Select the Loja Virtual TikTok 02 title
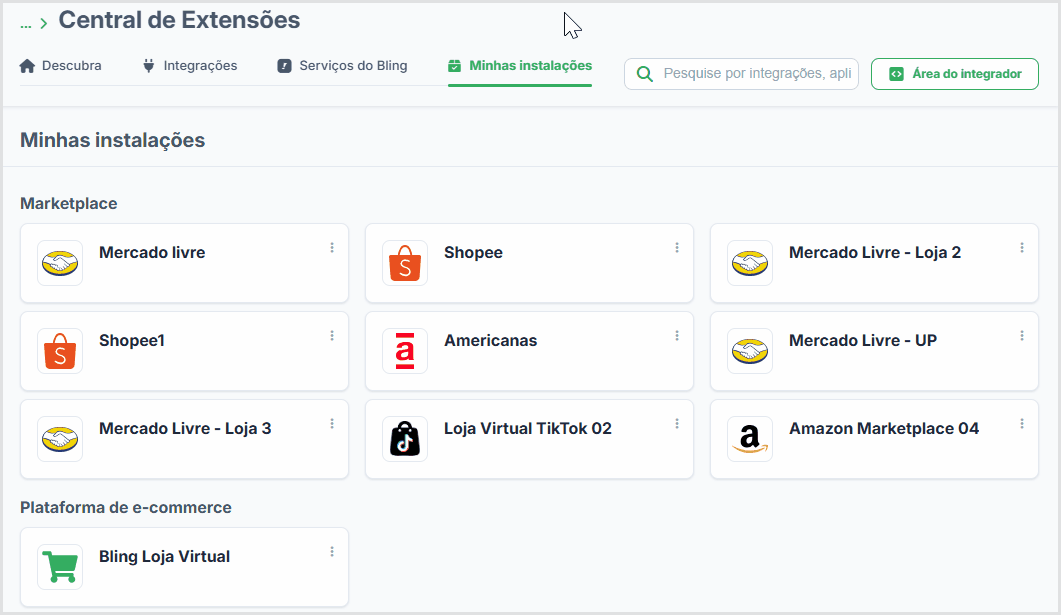 tap(528, 428)
